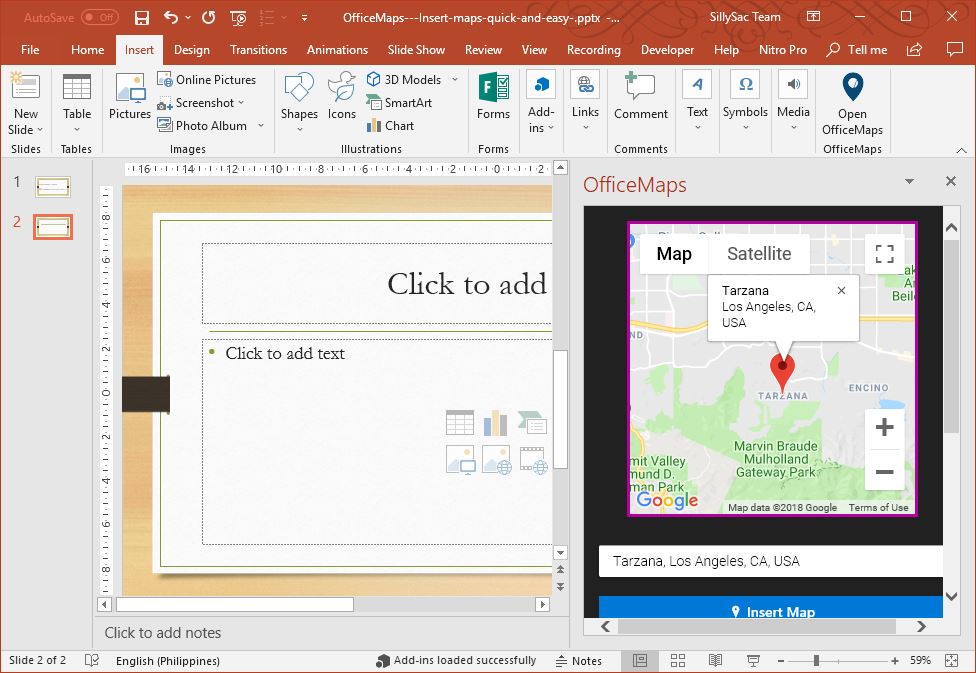Zoom in on the map with plus button
The image size is (976, 673).
(x=884, y=428)
